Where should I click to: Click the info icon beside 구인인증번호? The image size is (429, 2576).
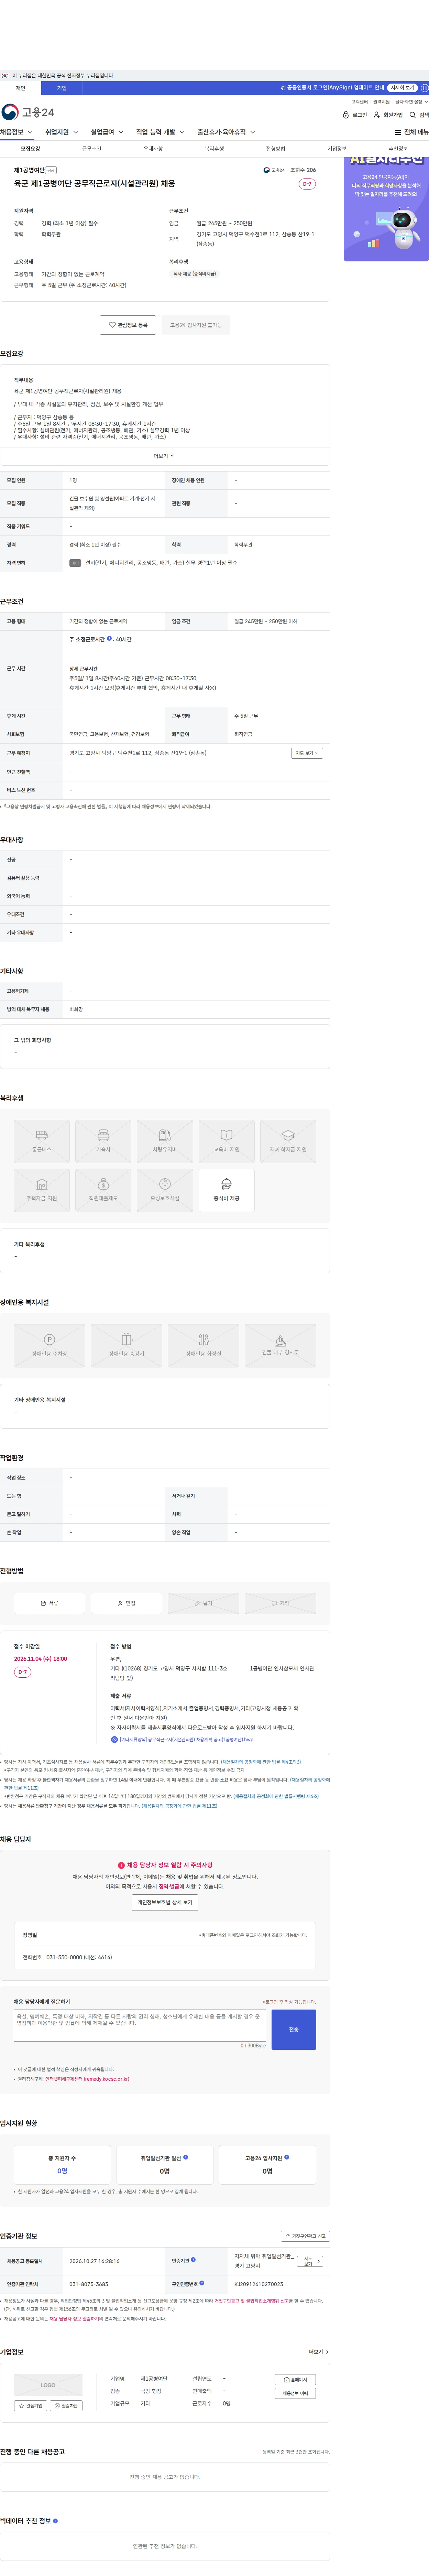pos(201,2283)
